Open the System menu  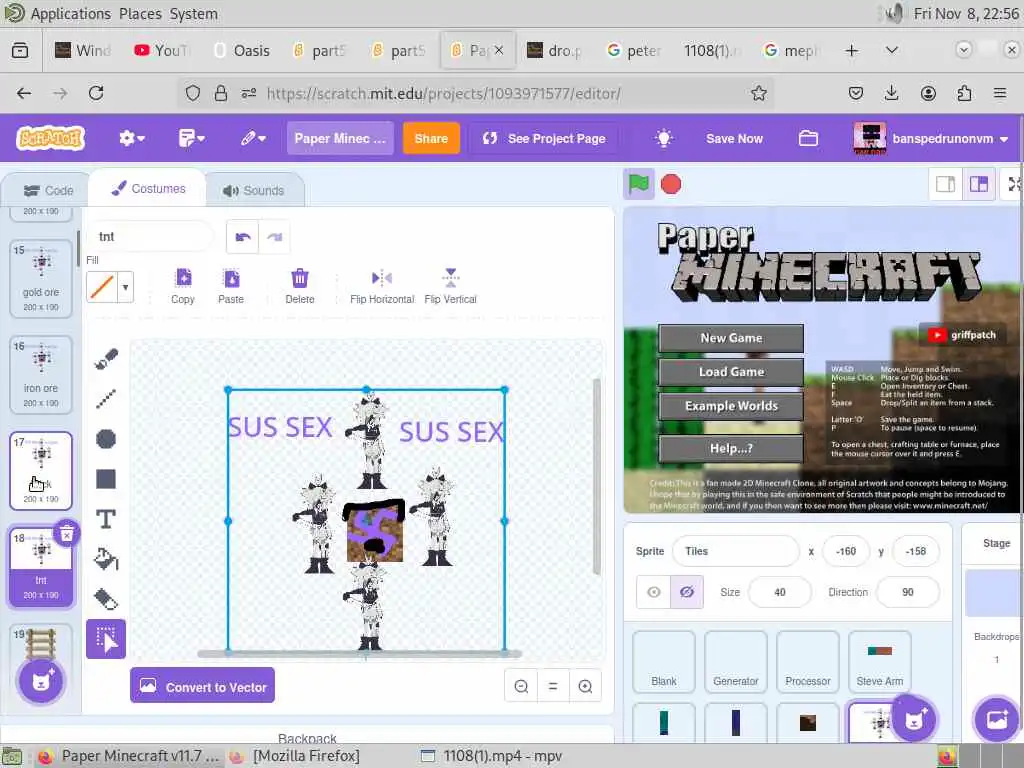(194, 14)
